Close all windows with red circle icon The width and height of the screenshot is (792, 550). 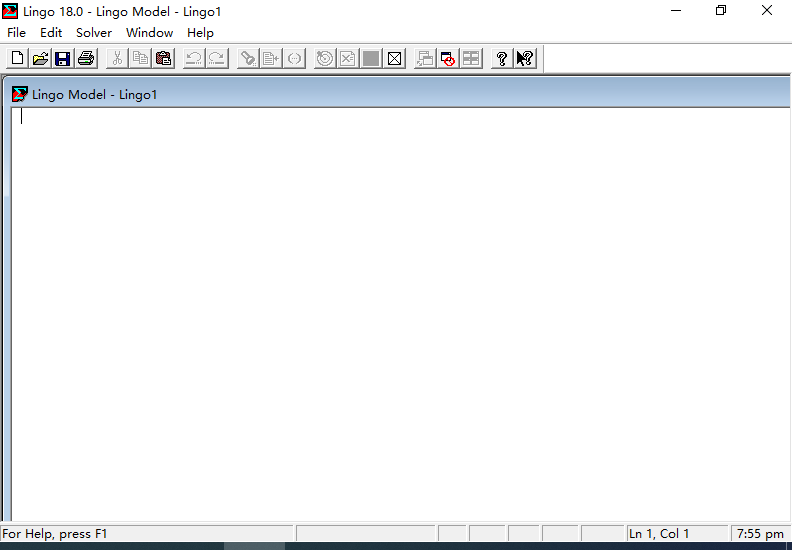tap(448, 59)
